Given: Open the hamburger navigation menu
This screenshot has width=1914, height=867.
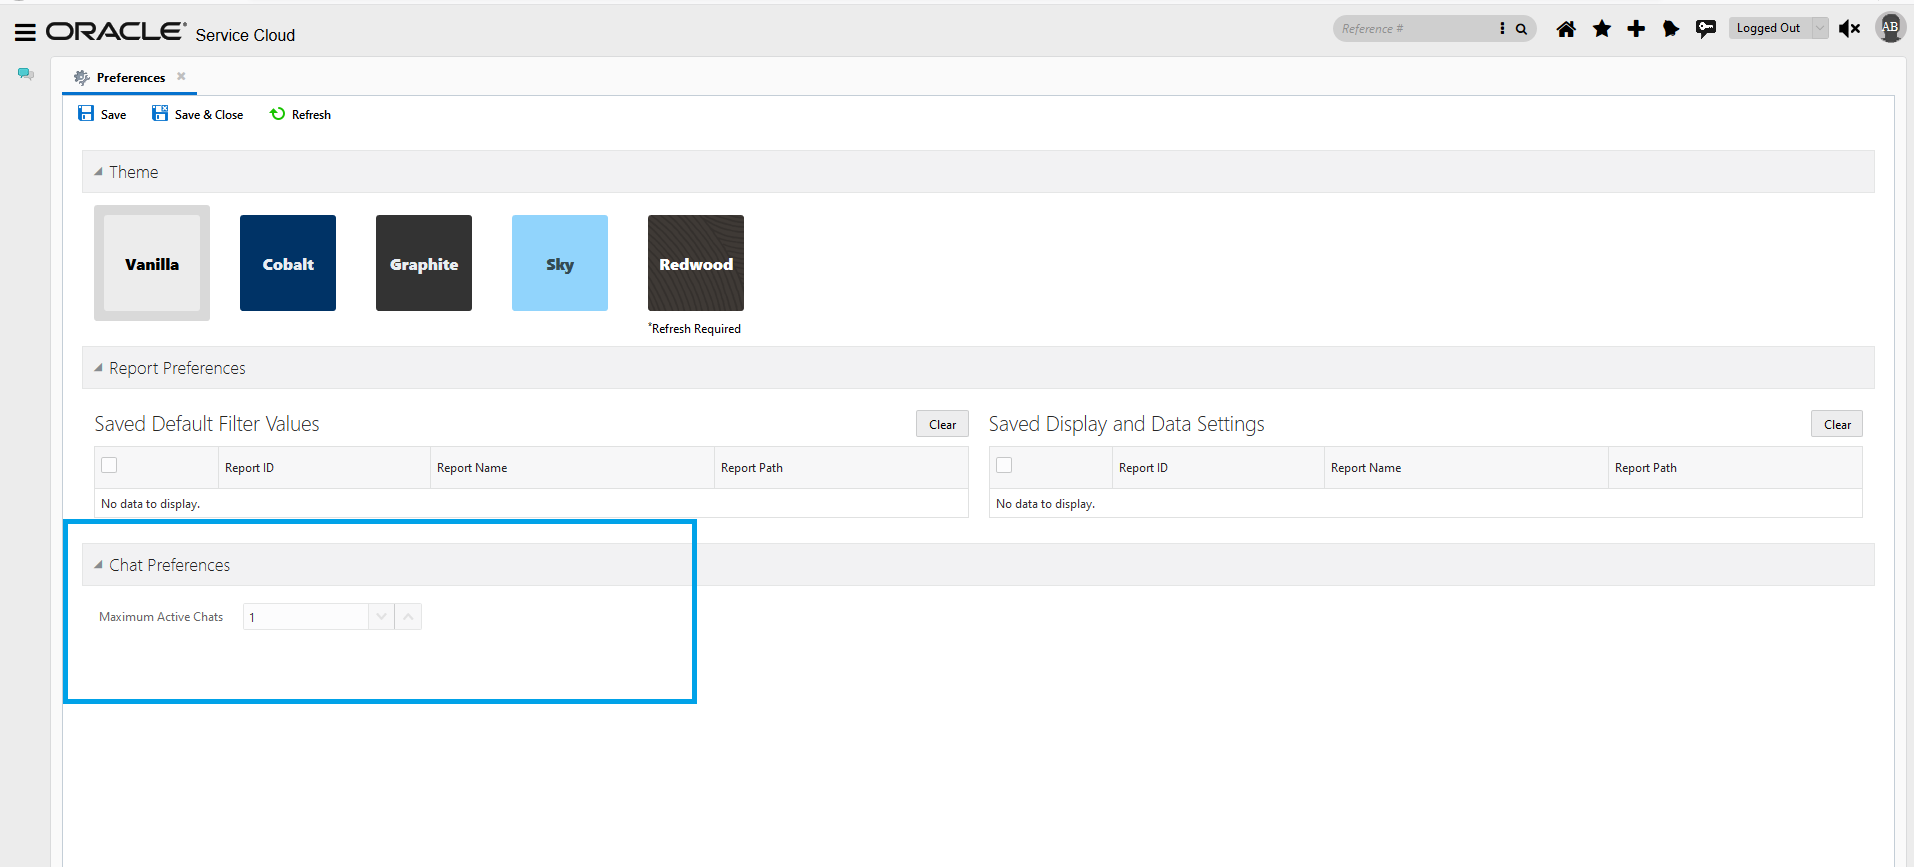Looking at the screenshot, I should click(x=25, y=32).
